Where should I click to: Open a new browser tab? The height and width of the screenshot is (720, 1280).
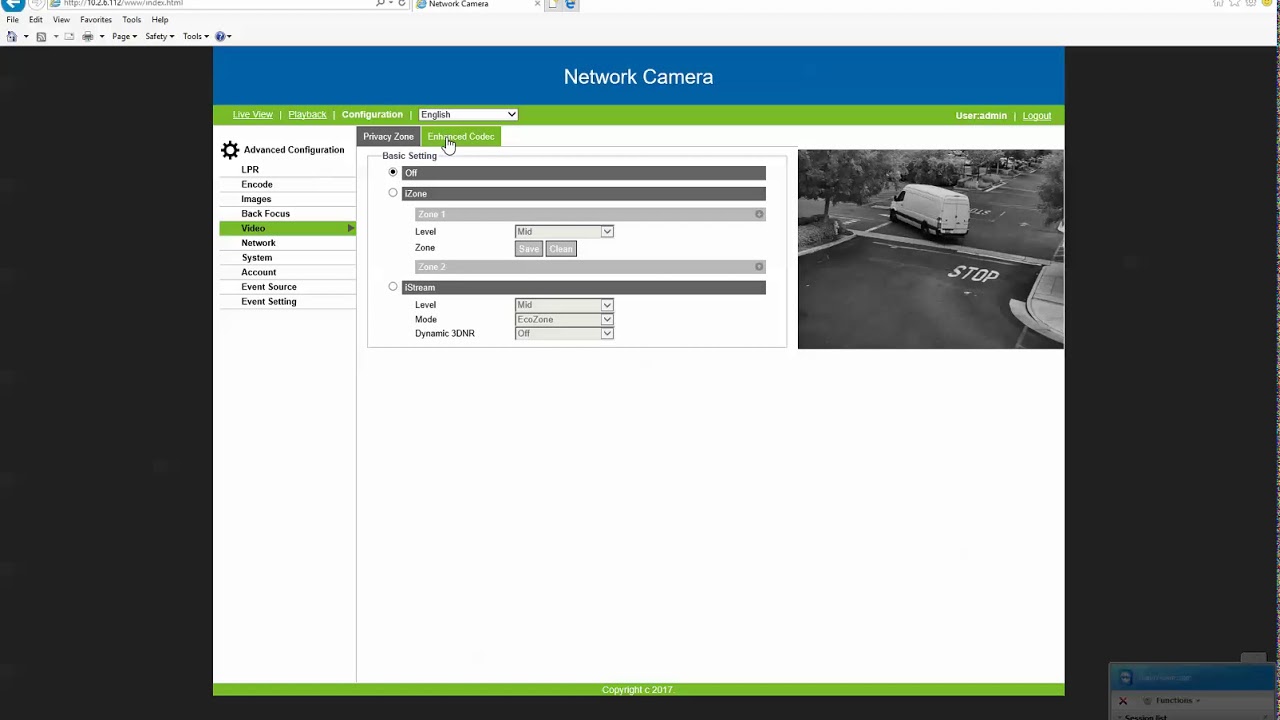click(554, 4)
